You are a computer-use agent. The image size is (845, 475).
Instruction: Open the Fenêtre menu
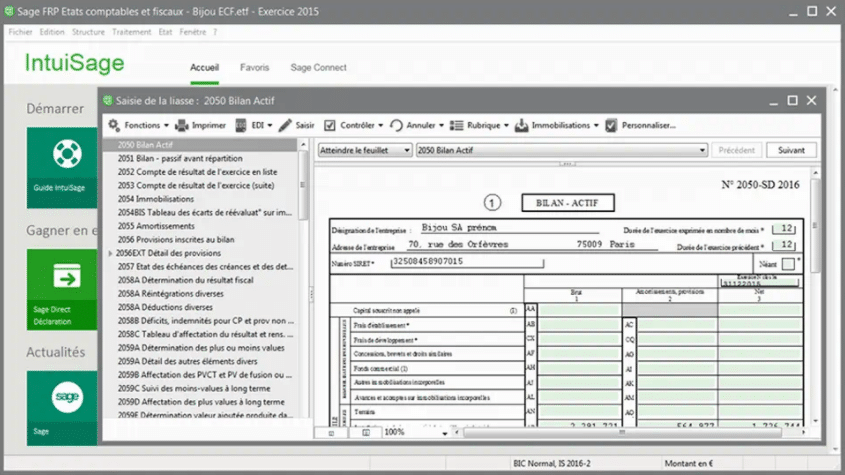pyautogui.click(x=192, y=32)
